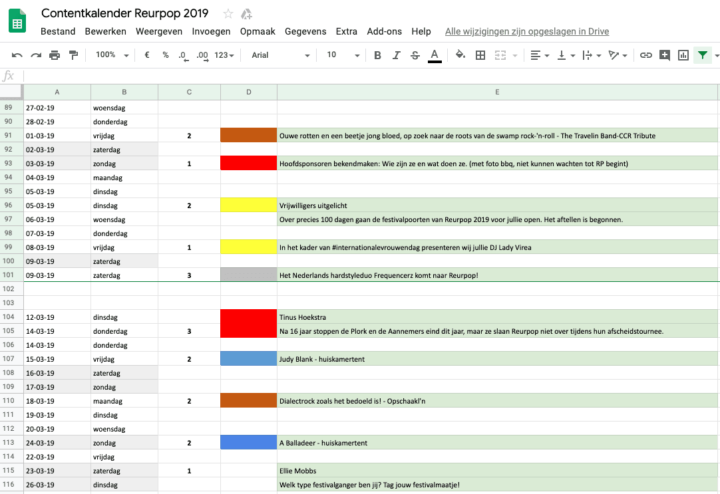Open the fill color picker
720x494 pixels.
460,55
